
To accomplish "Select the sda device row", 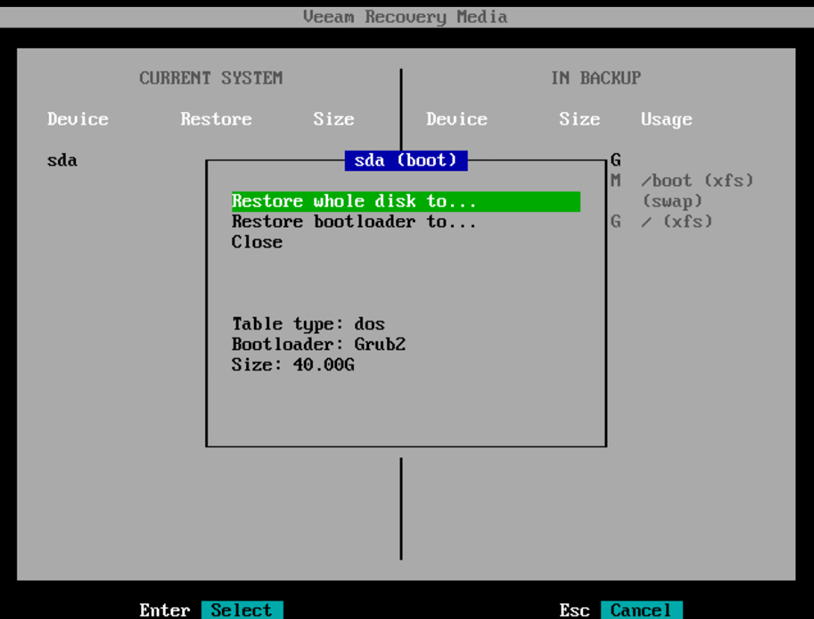I will point(62,160).
